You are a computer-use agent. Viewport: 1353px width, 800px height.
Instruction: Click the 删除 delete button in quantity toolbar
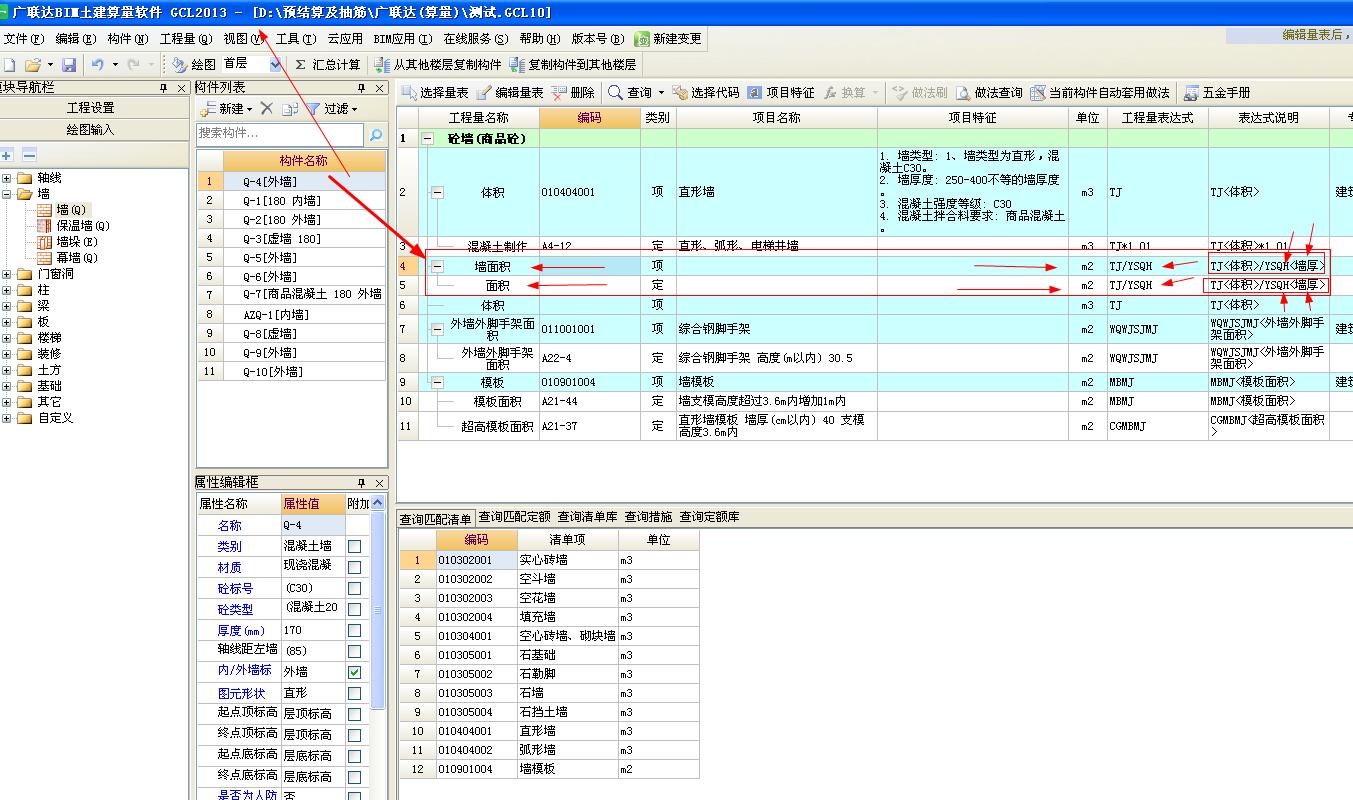coord(573,92)
